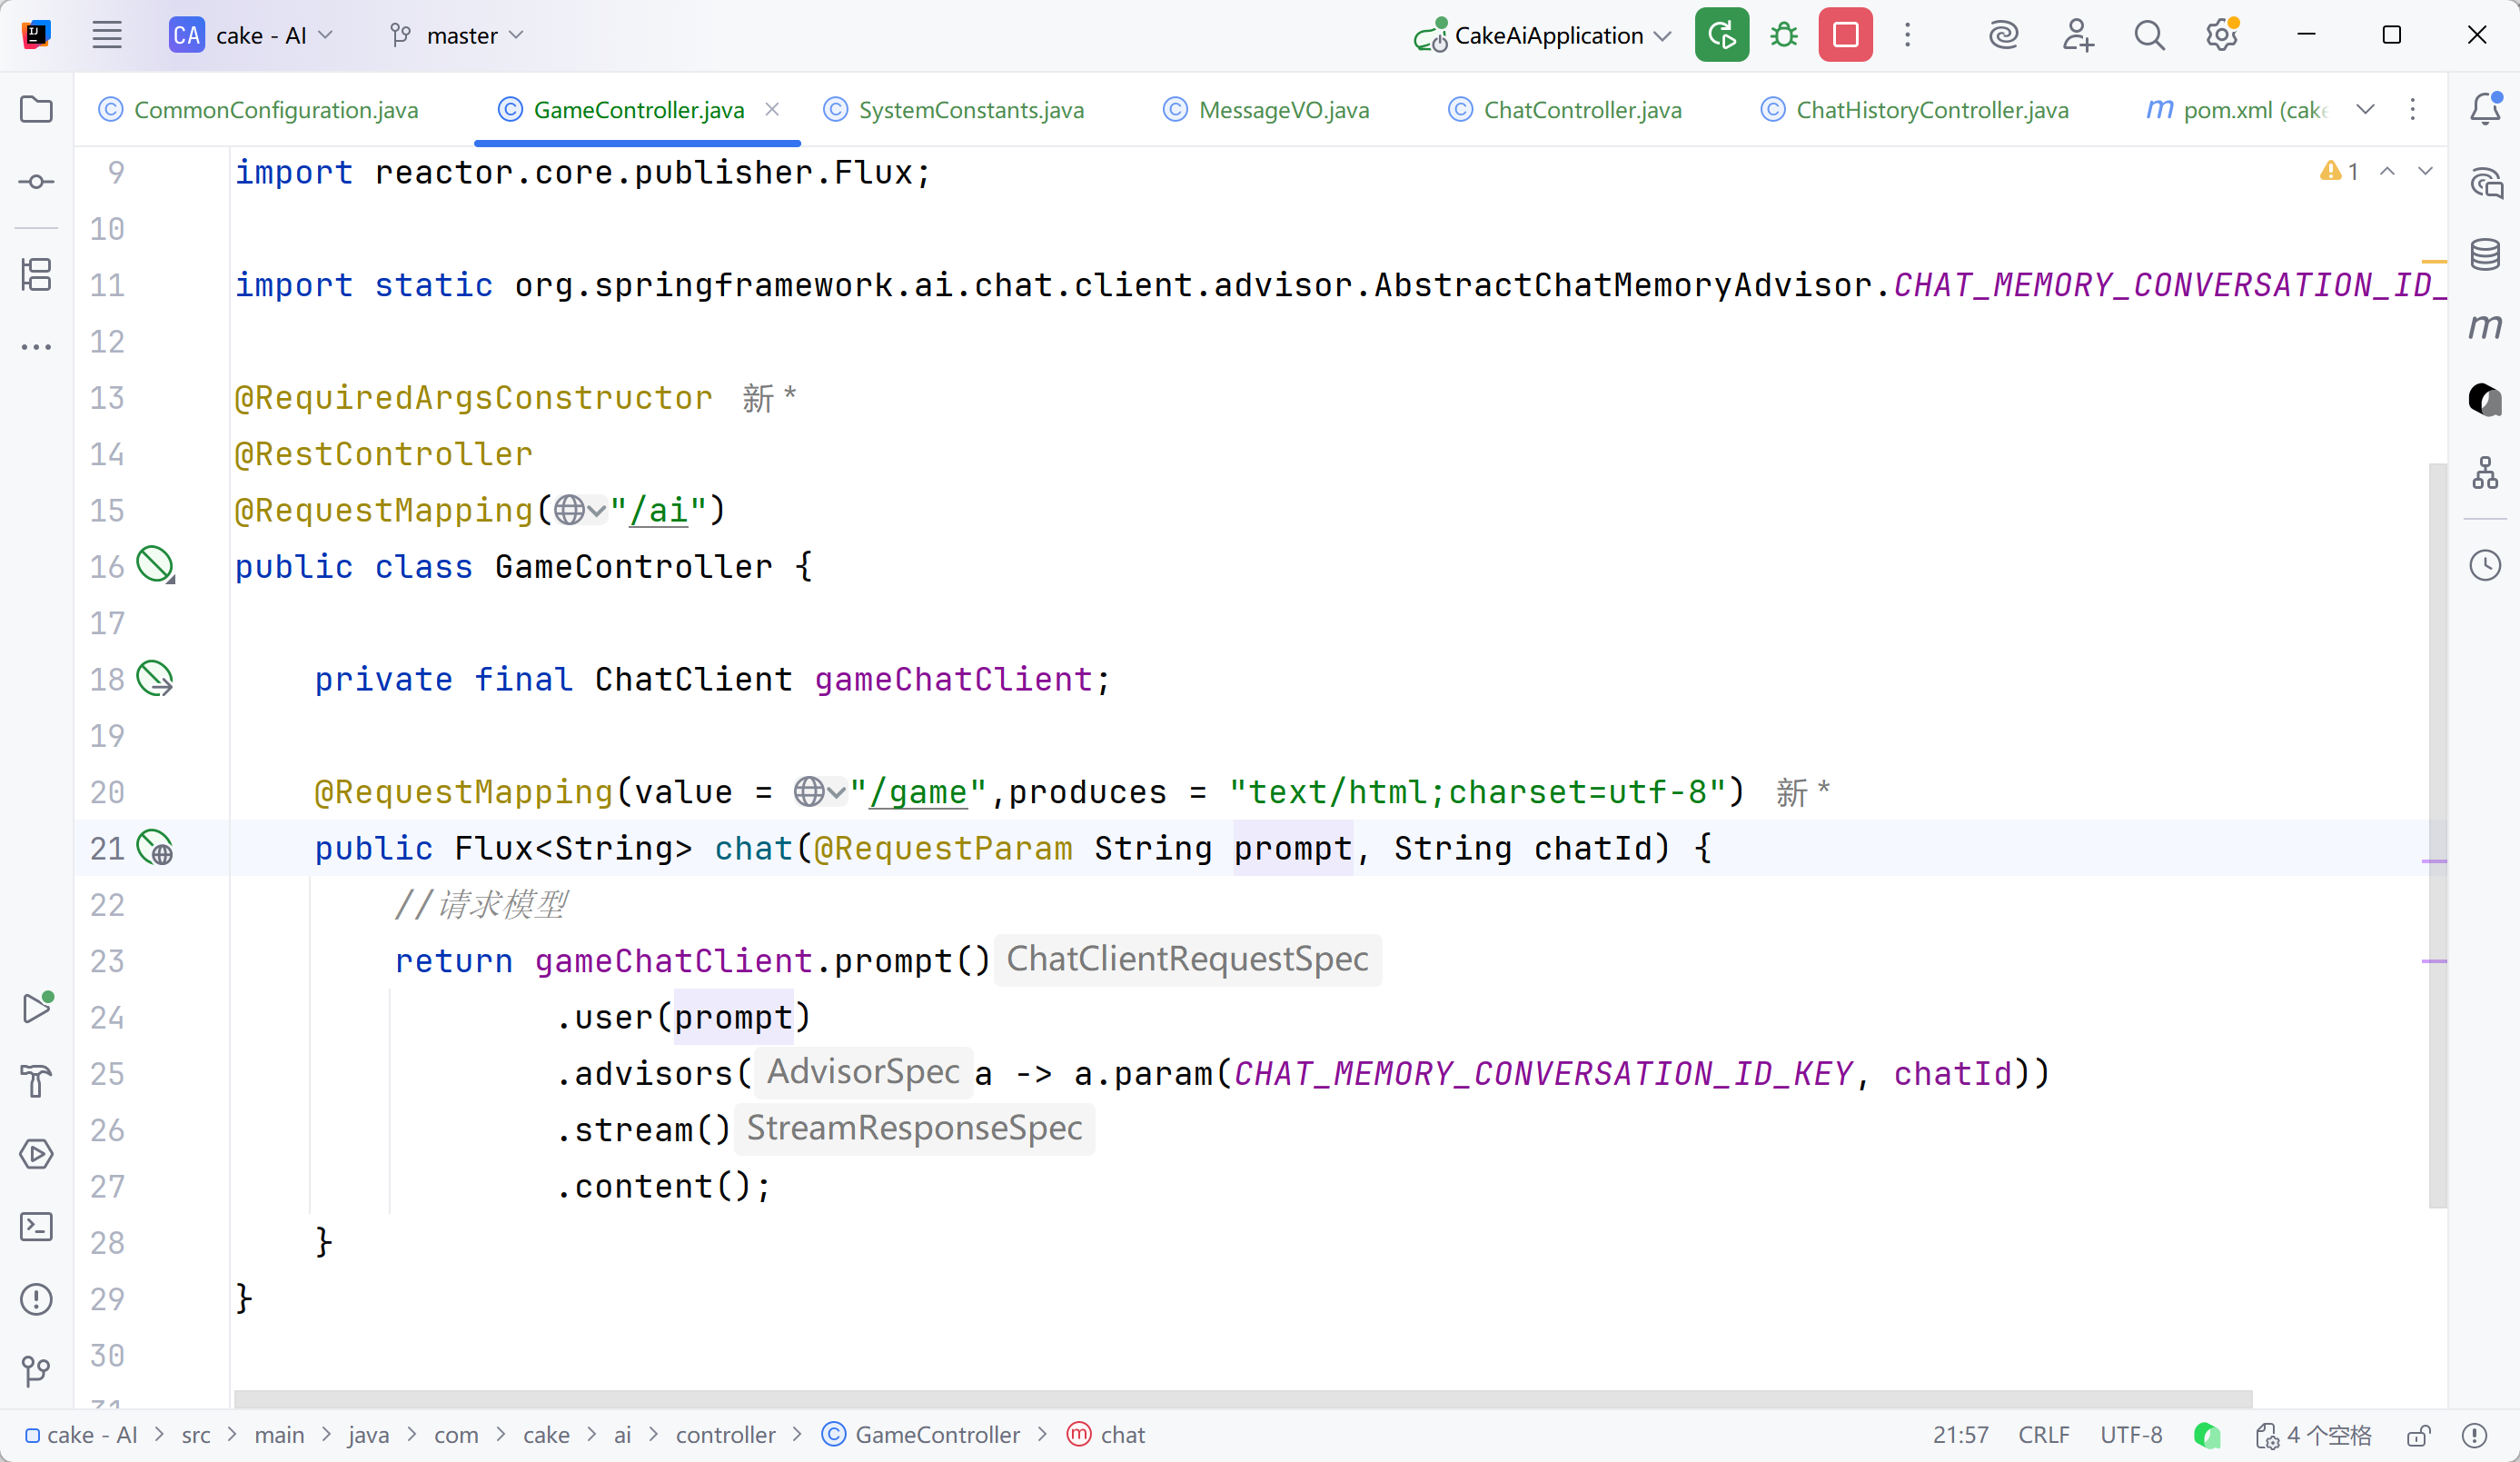Click the CRLF line separator indicator
This screenshot has height=1462, width=2520.
2043,1436
